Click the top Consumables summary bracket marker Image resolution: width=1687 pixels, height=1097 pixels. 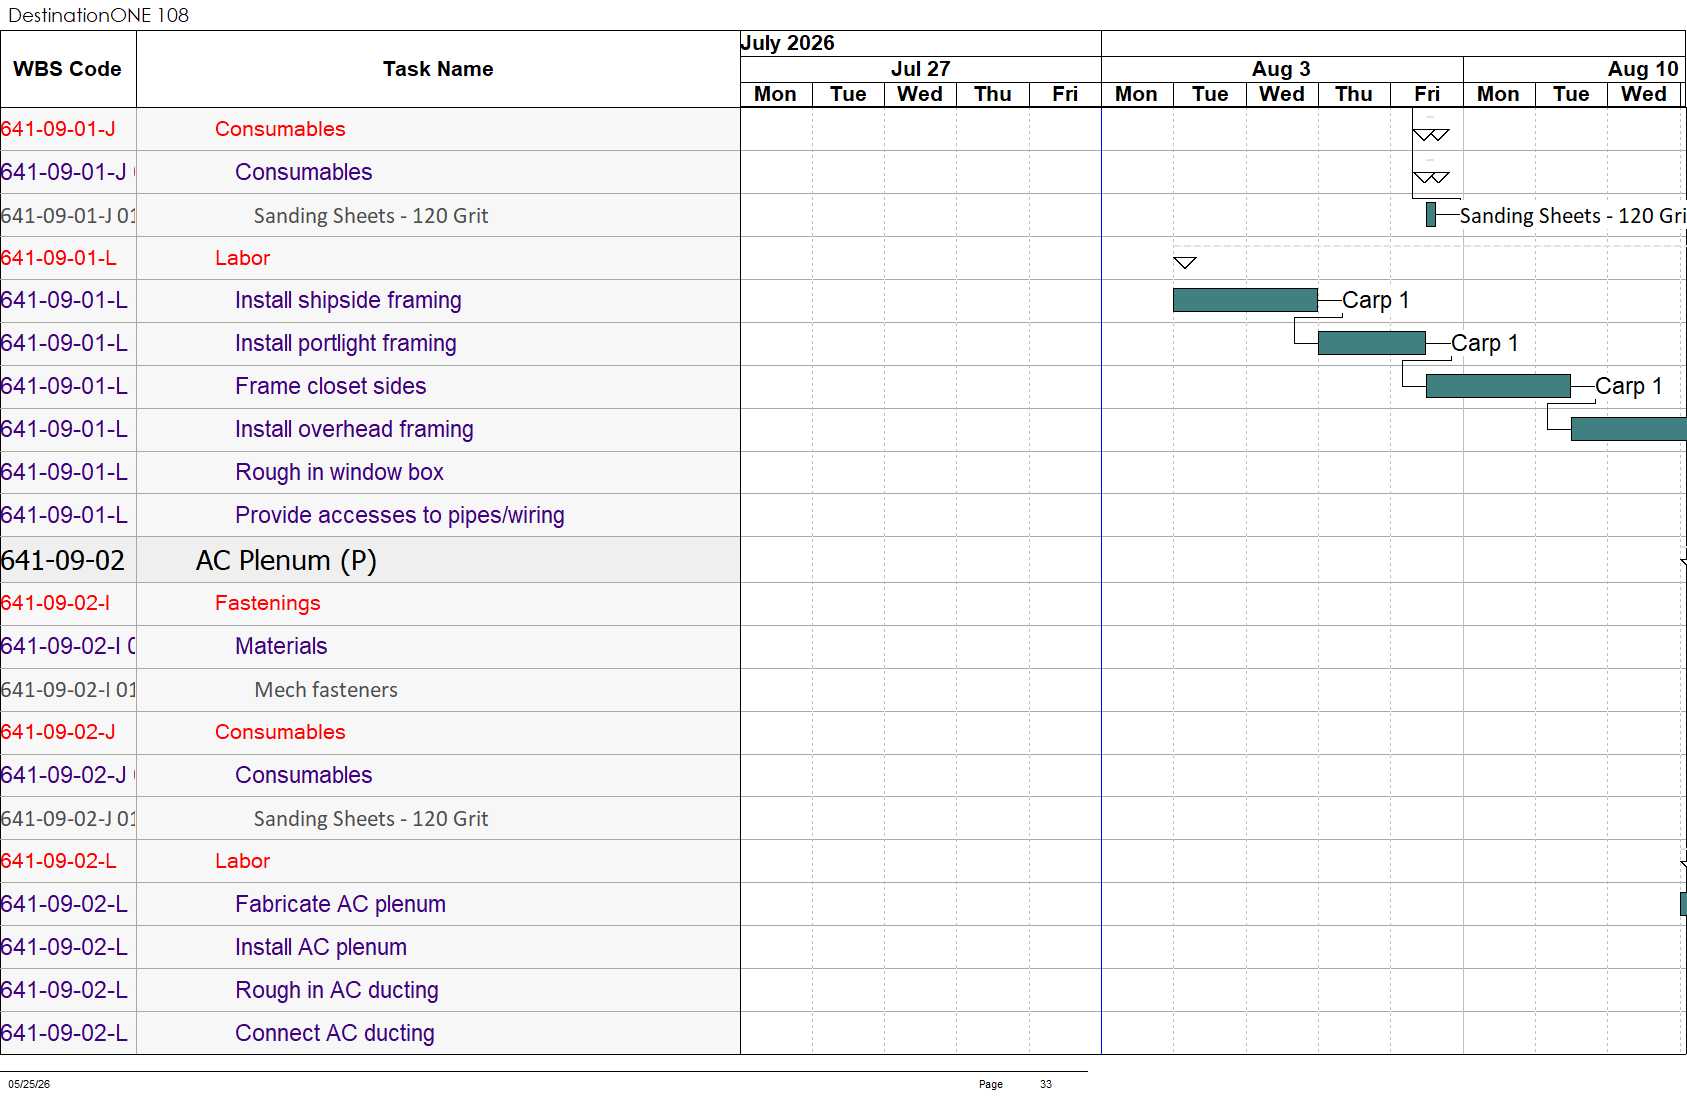coord(1431,135)
